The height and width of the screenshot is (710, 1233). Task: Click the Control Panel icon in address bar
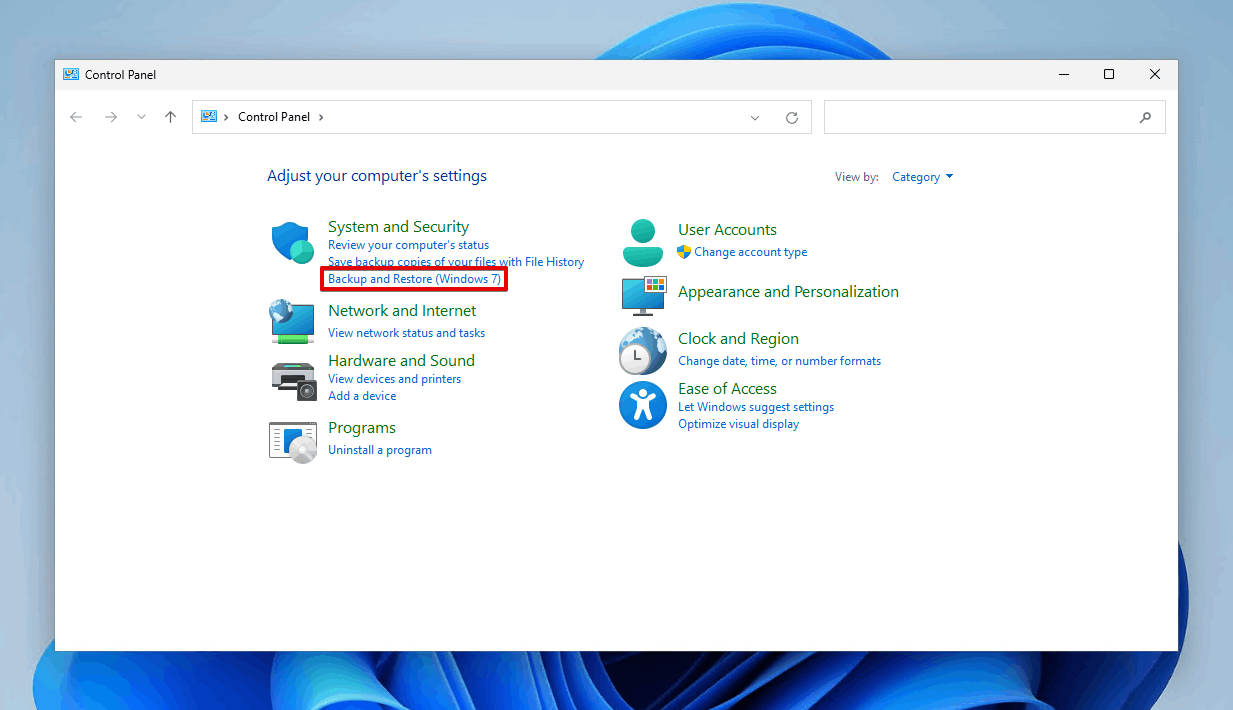pyautogui.click(x=209, y=116)
